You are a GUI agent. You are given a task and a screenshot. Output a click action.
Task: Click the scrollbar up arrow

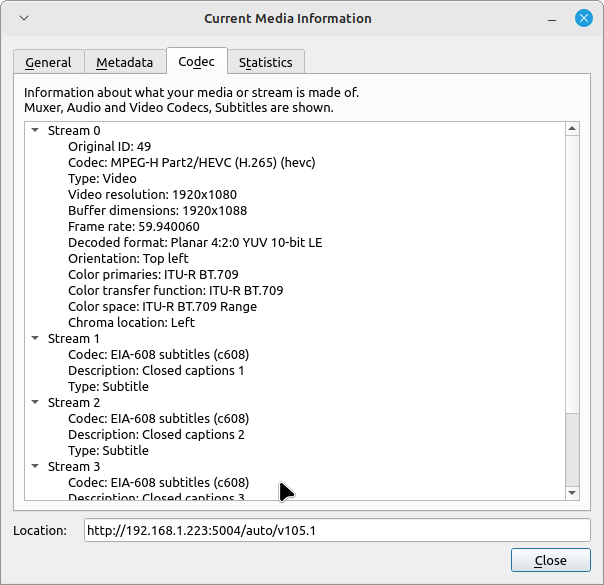pos(572,129)
